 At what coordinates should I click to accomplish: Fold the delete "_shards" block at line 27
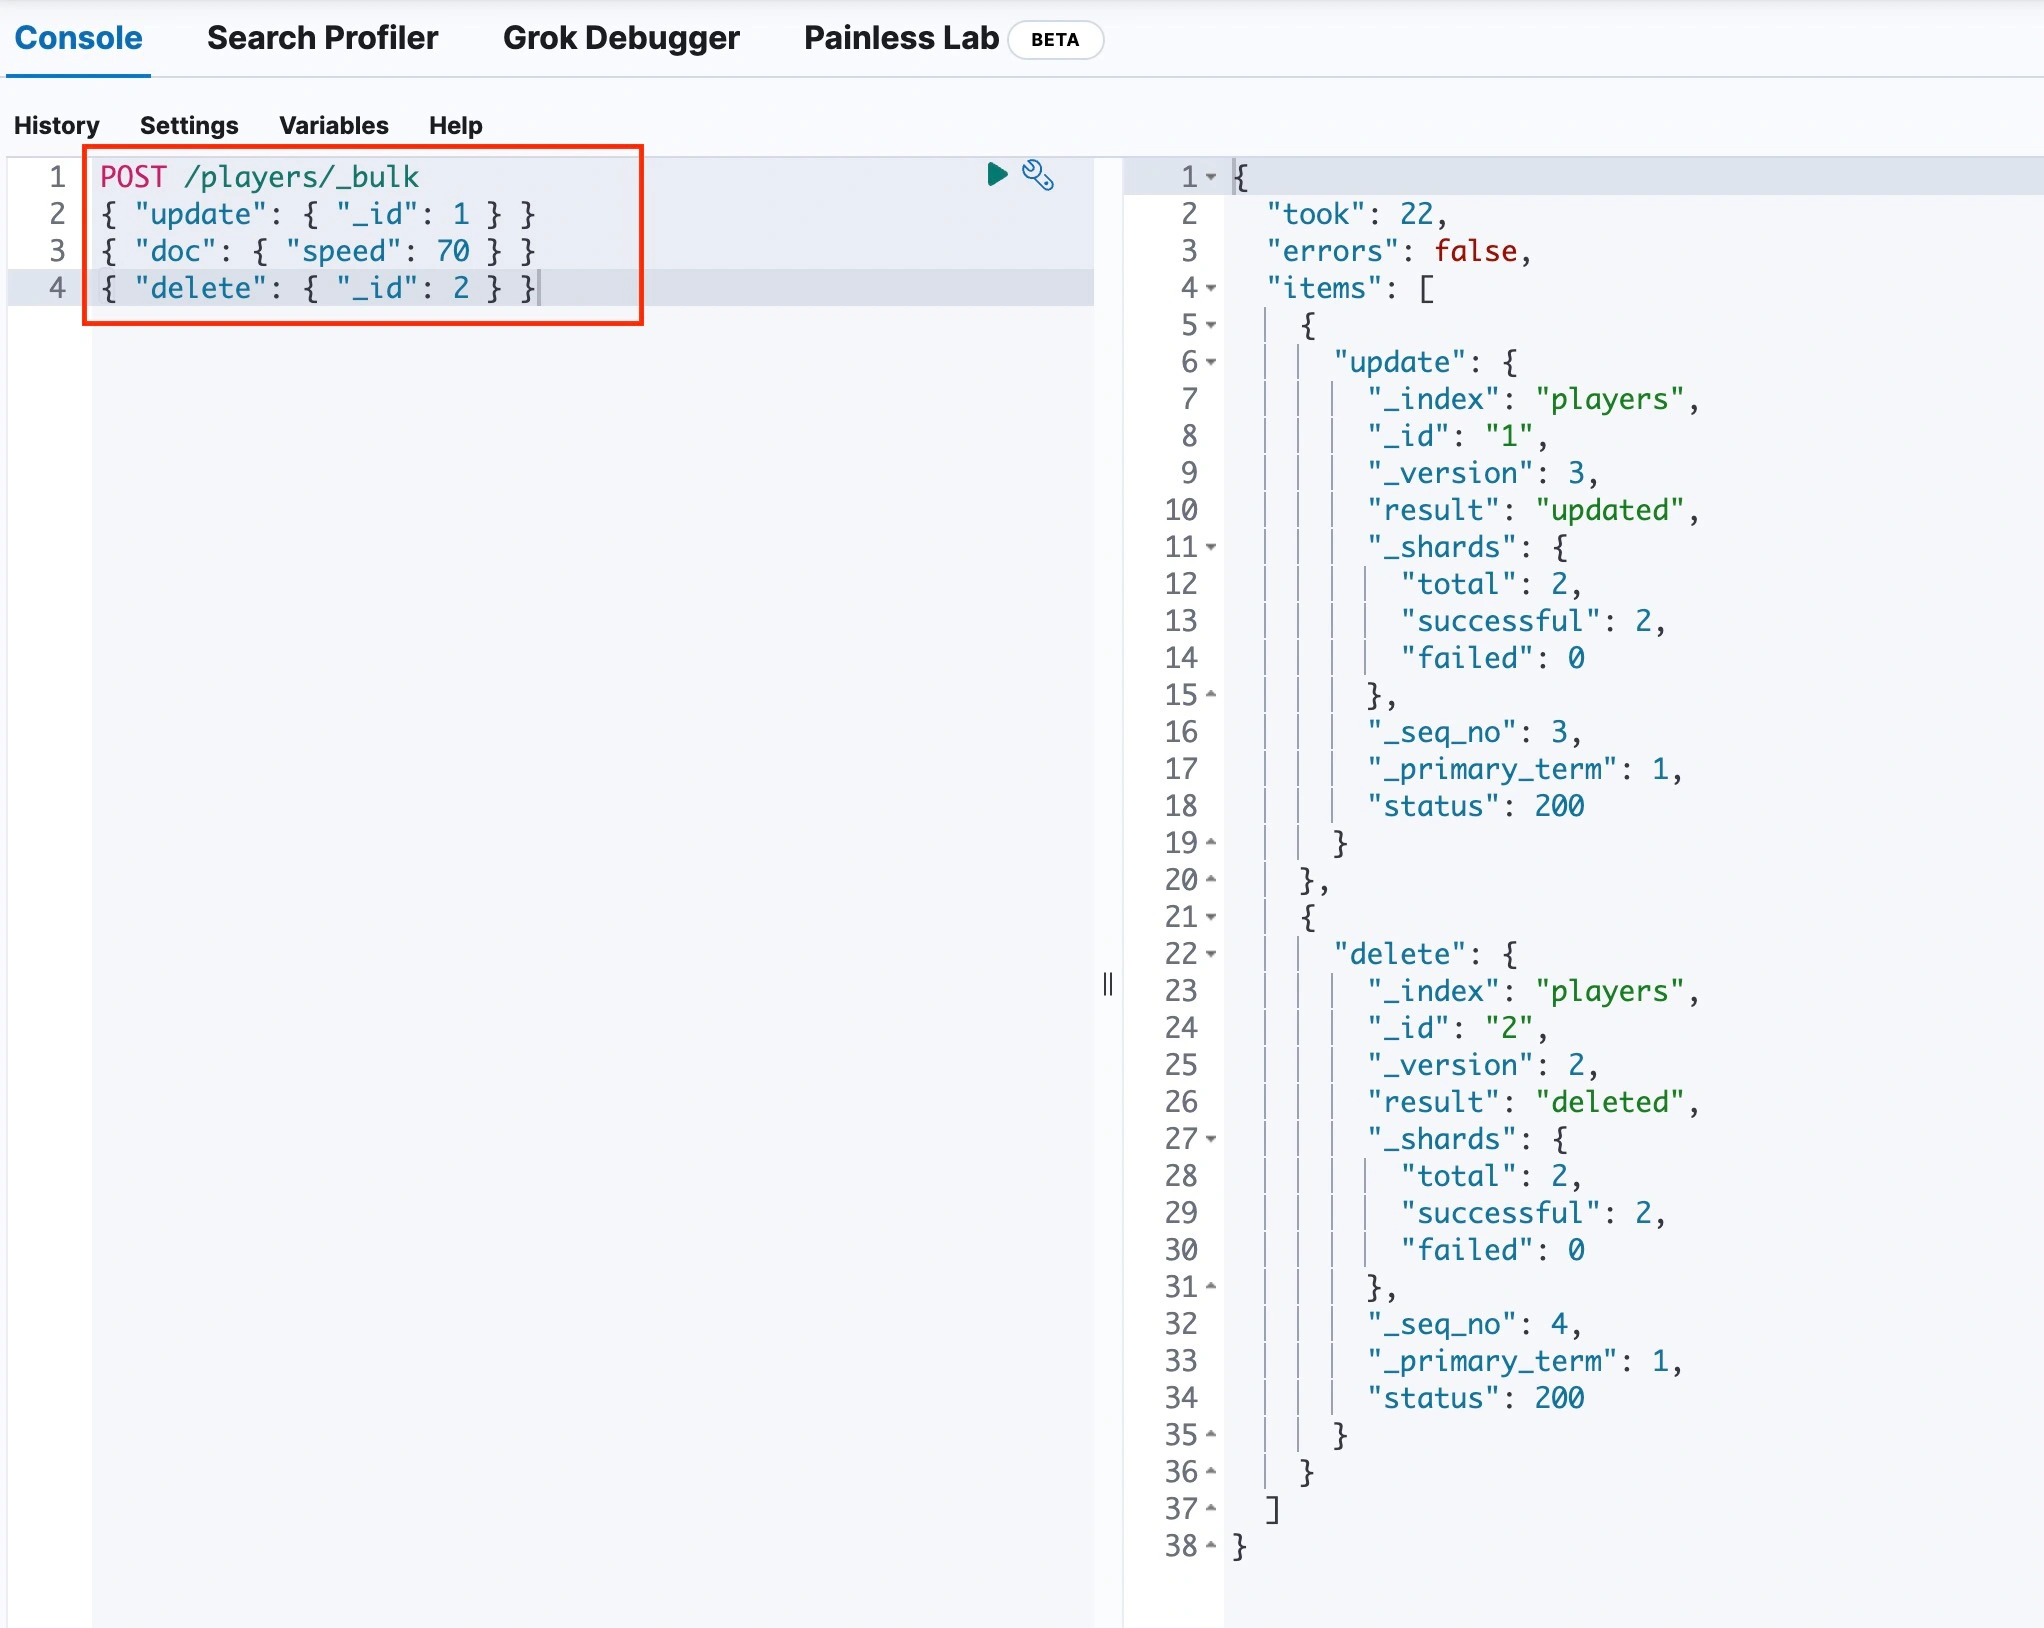pos(1211,1139)
